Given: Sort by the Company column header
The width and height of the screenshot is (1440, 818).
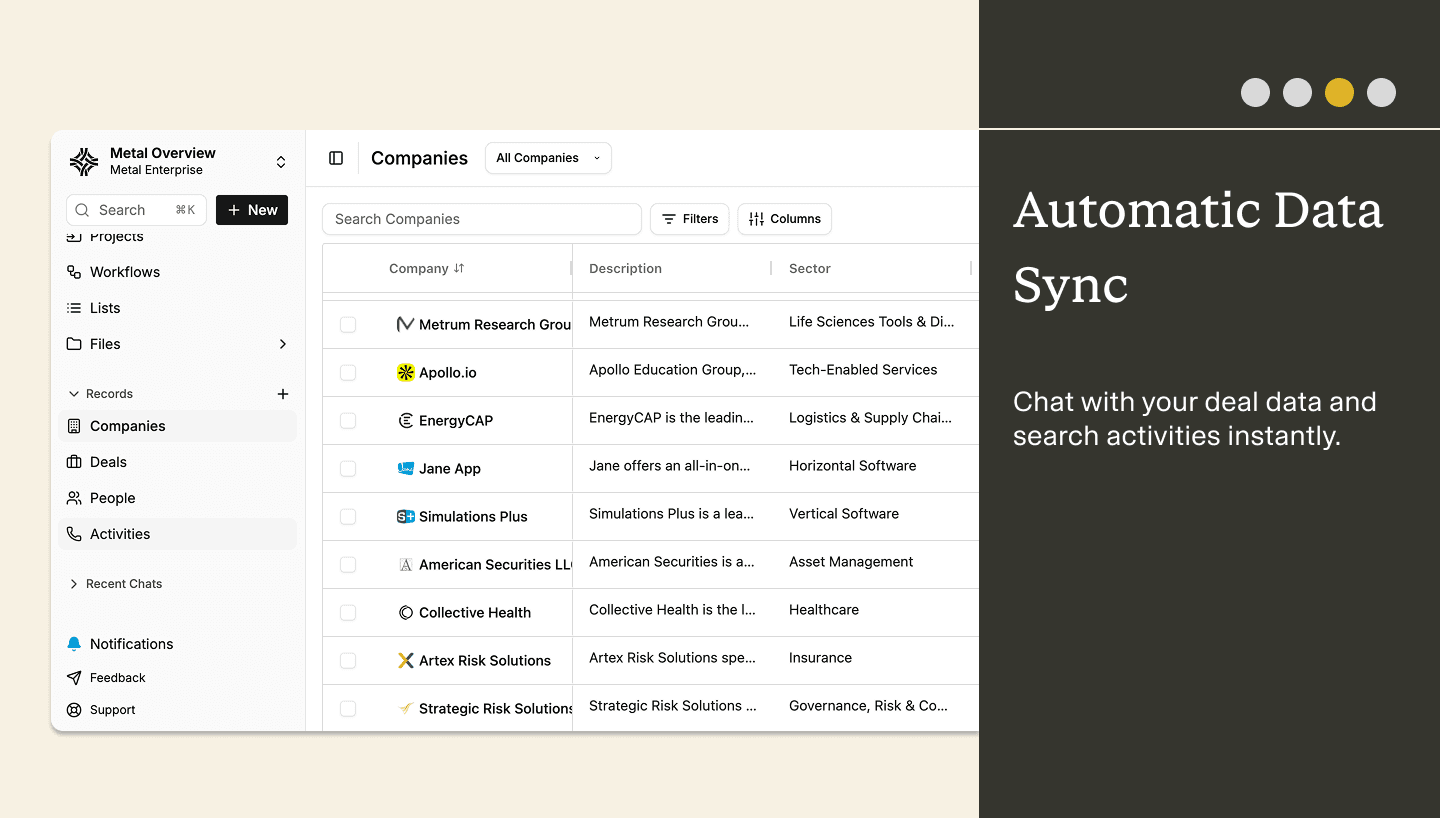Looking at the screenshot, I should click(x=427, y=268).
